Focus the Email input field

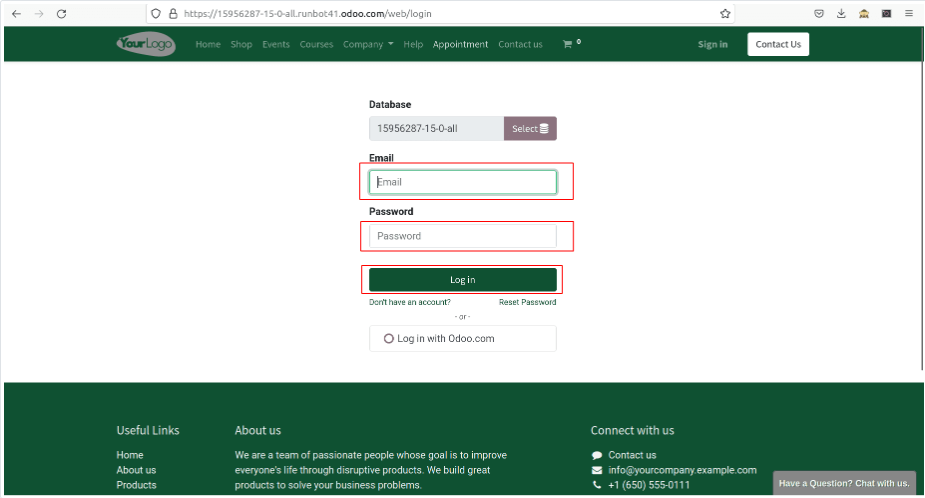point(463,182)
